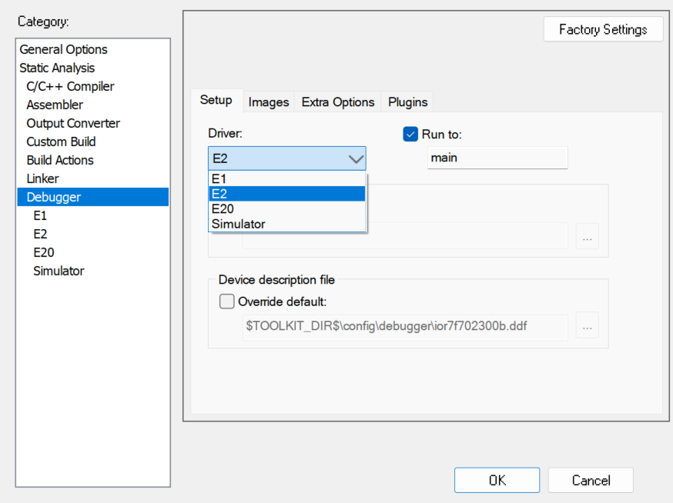Viewport: 673px width, 503px height.
Task: Click the Factory Settings button
Action: coord(603,29)
